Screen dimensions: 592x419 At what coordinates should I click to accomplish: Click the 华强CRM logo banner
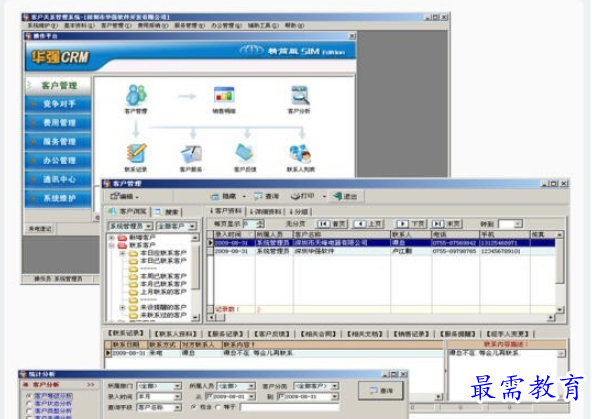tap(60, 57)
